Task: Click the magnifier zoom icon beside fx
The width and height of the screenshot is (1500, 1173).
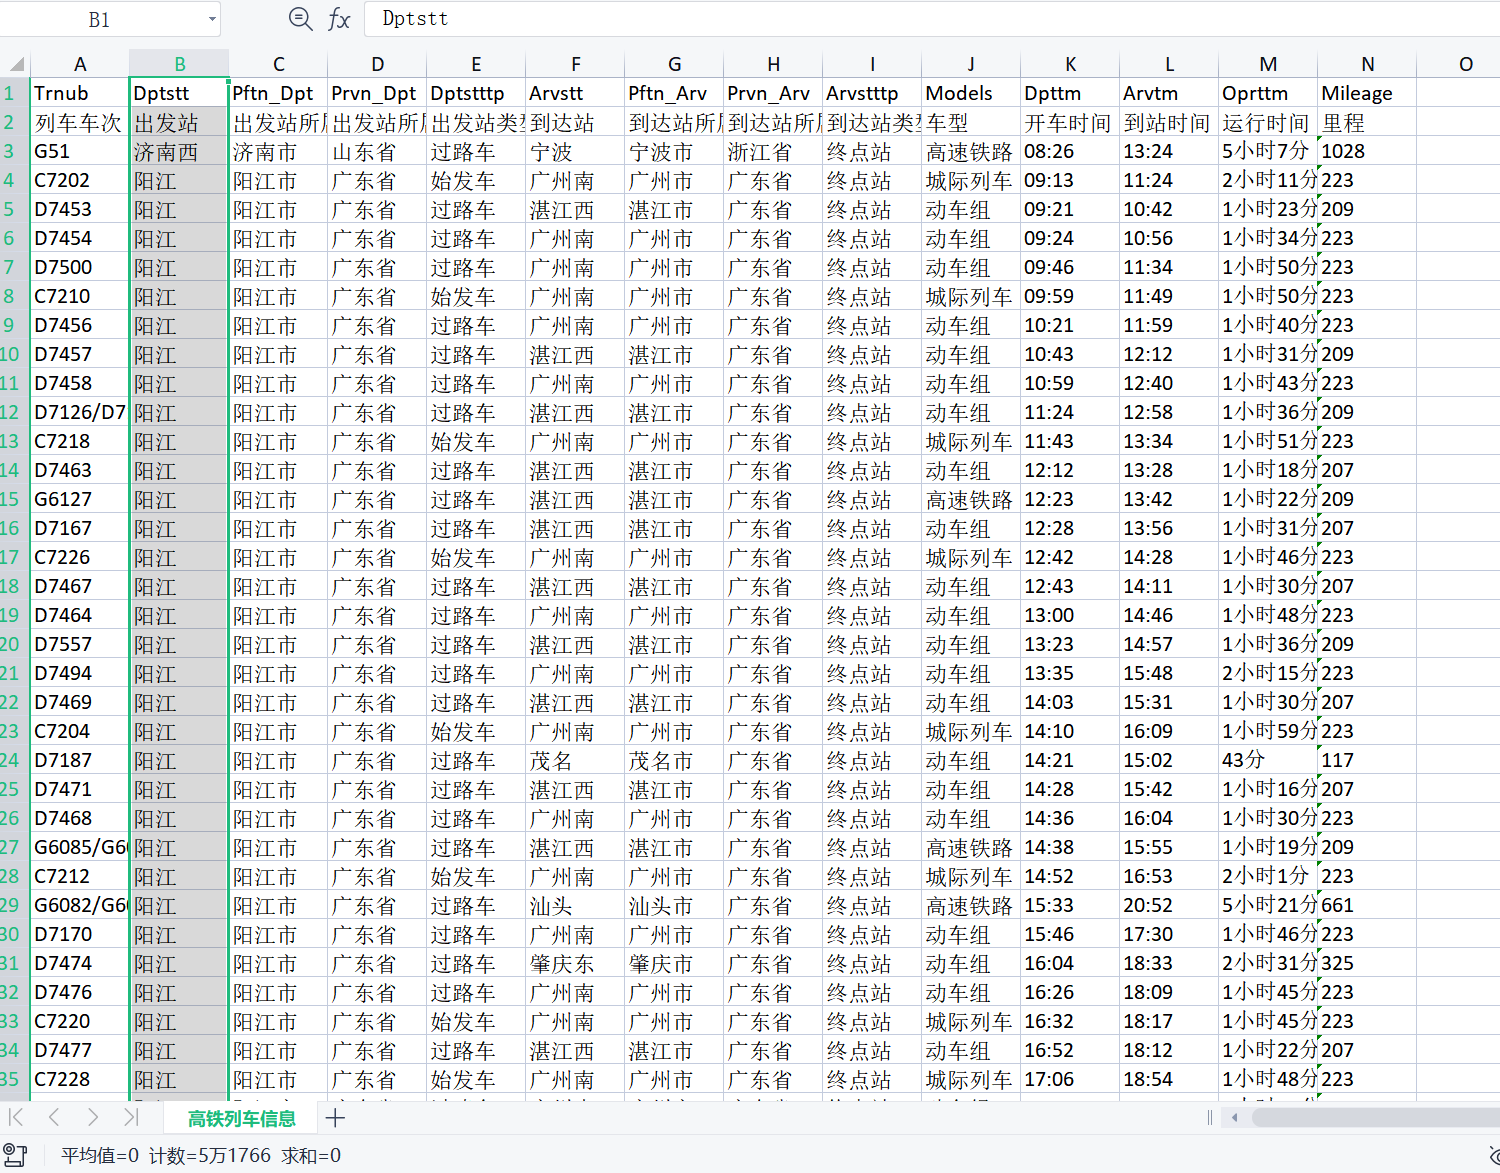Action: (x=300, y=18)
